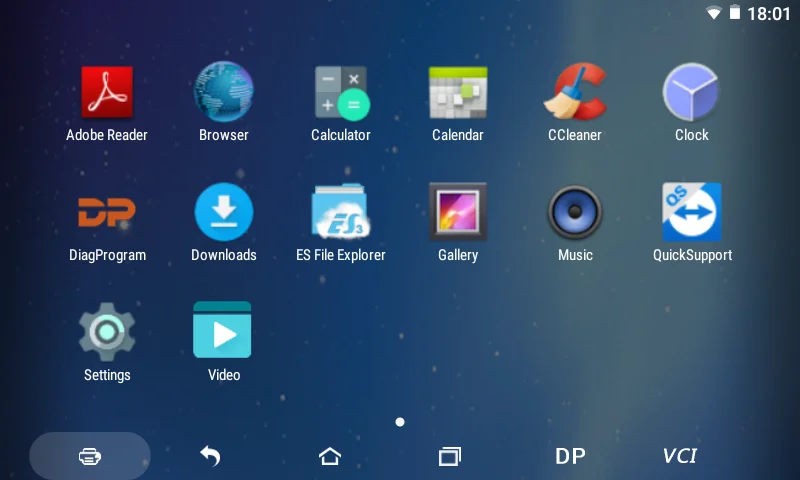The width and height of the screenshot is (800, 480).
Task: Launch CCleaner
Action: coord(575,92)
